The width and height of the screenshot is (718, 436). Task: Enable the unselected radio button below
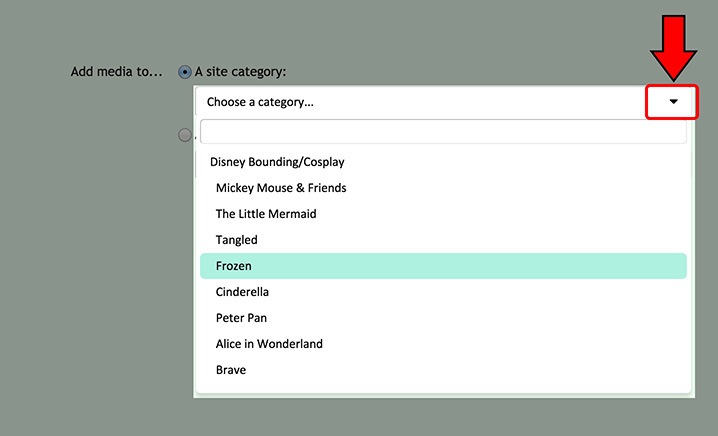click(185, 135)
